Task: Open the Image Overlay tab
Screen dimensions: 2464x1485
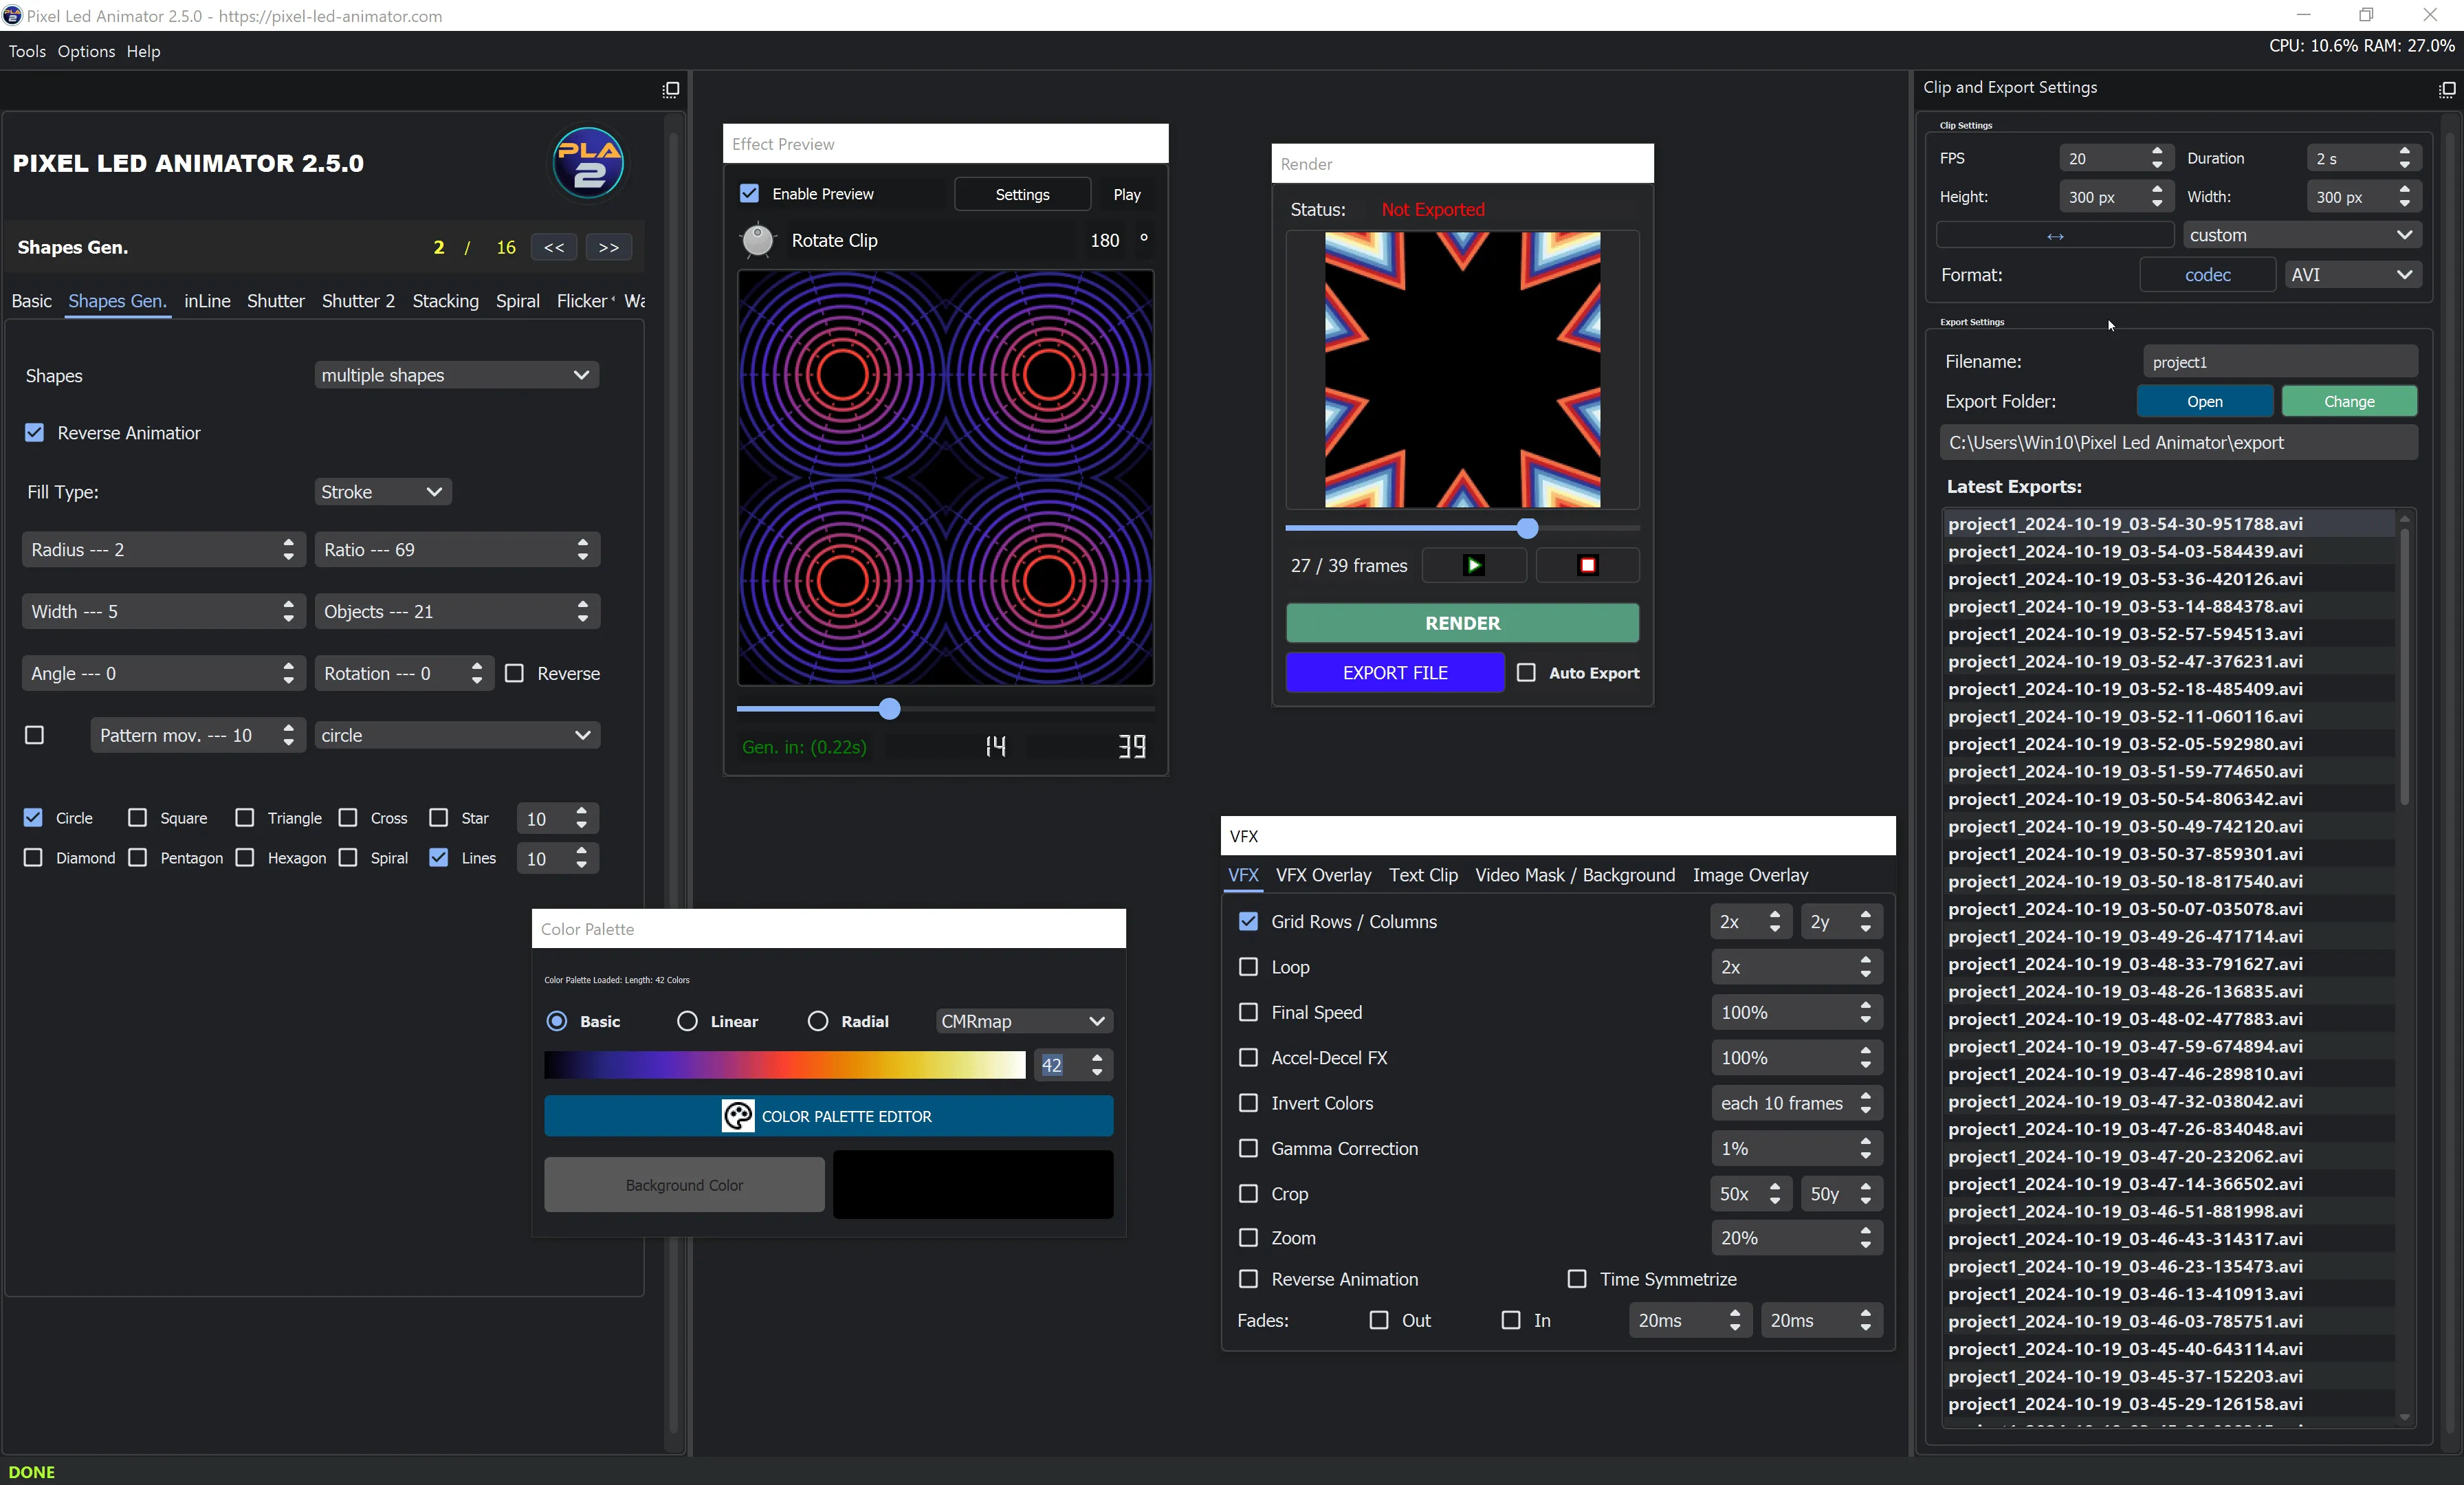Action: coord(1750,875)
